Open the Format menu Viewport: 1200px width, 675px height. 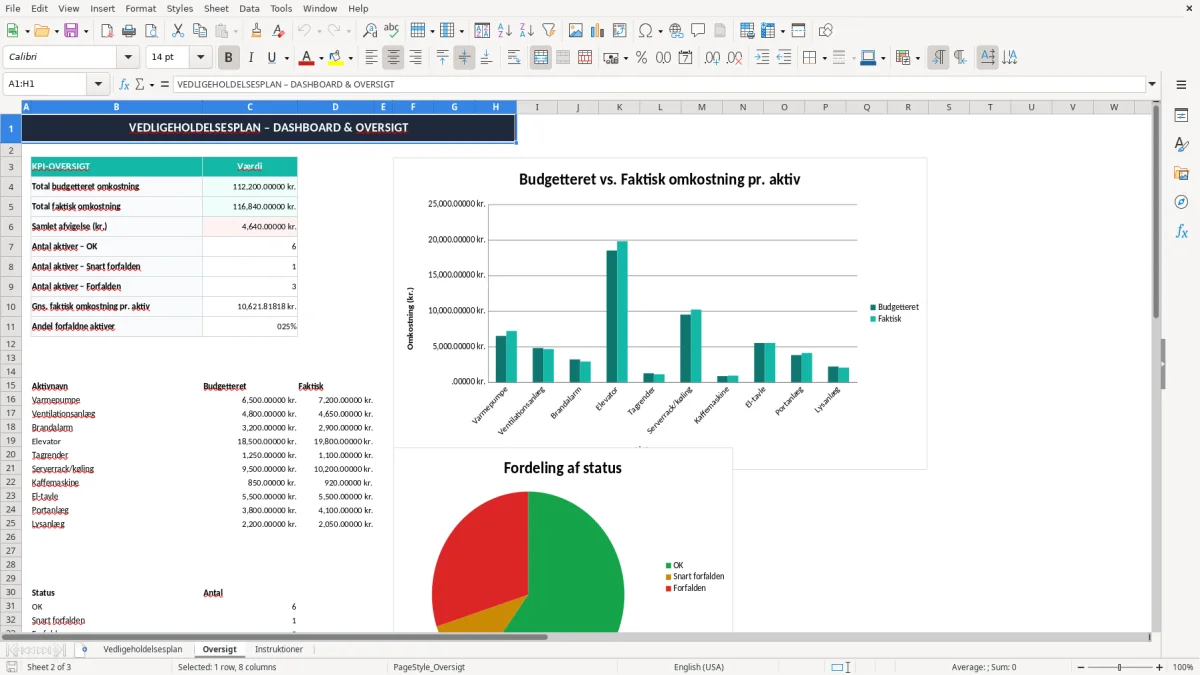click(x=140, y=8)
